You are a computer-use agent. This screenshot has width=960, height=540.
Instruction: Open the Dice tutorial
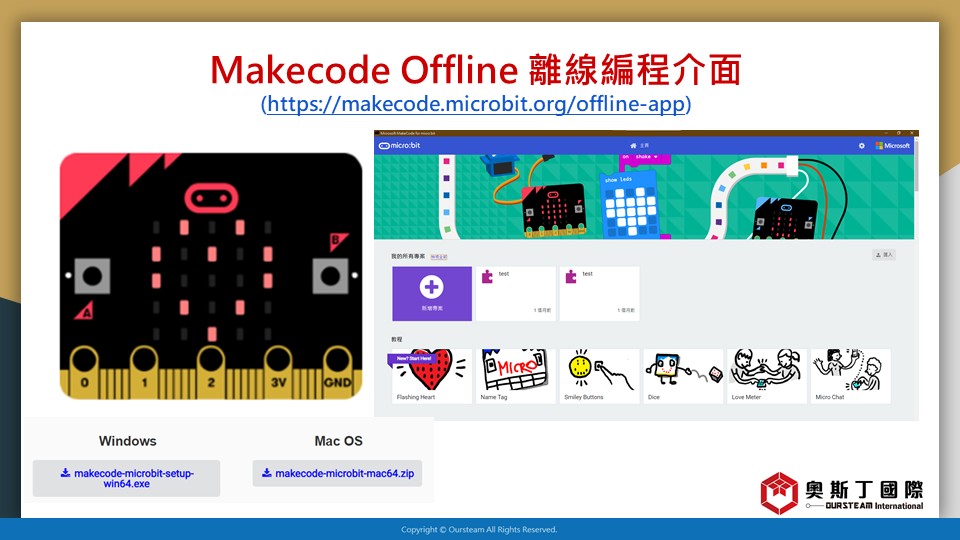(x=683, y=376)
